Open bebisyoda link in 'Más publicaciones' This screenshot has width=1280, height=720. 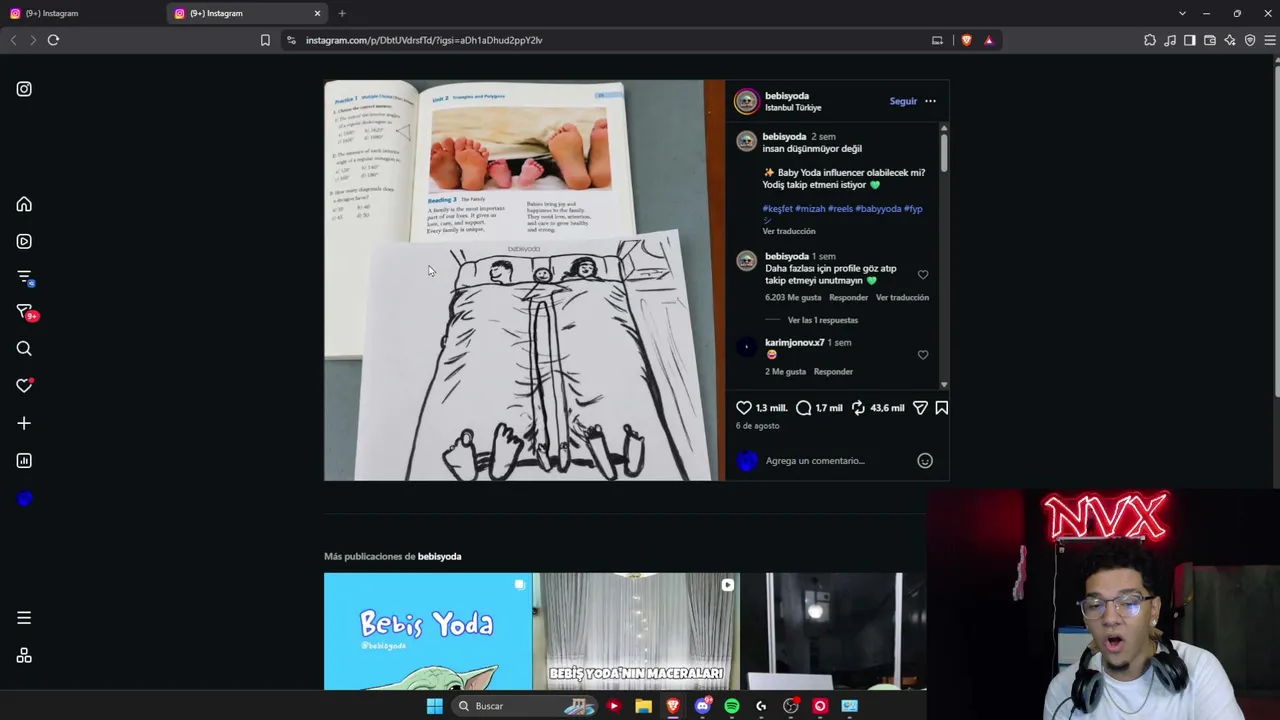(x=439, y=557)
